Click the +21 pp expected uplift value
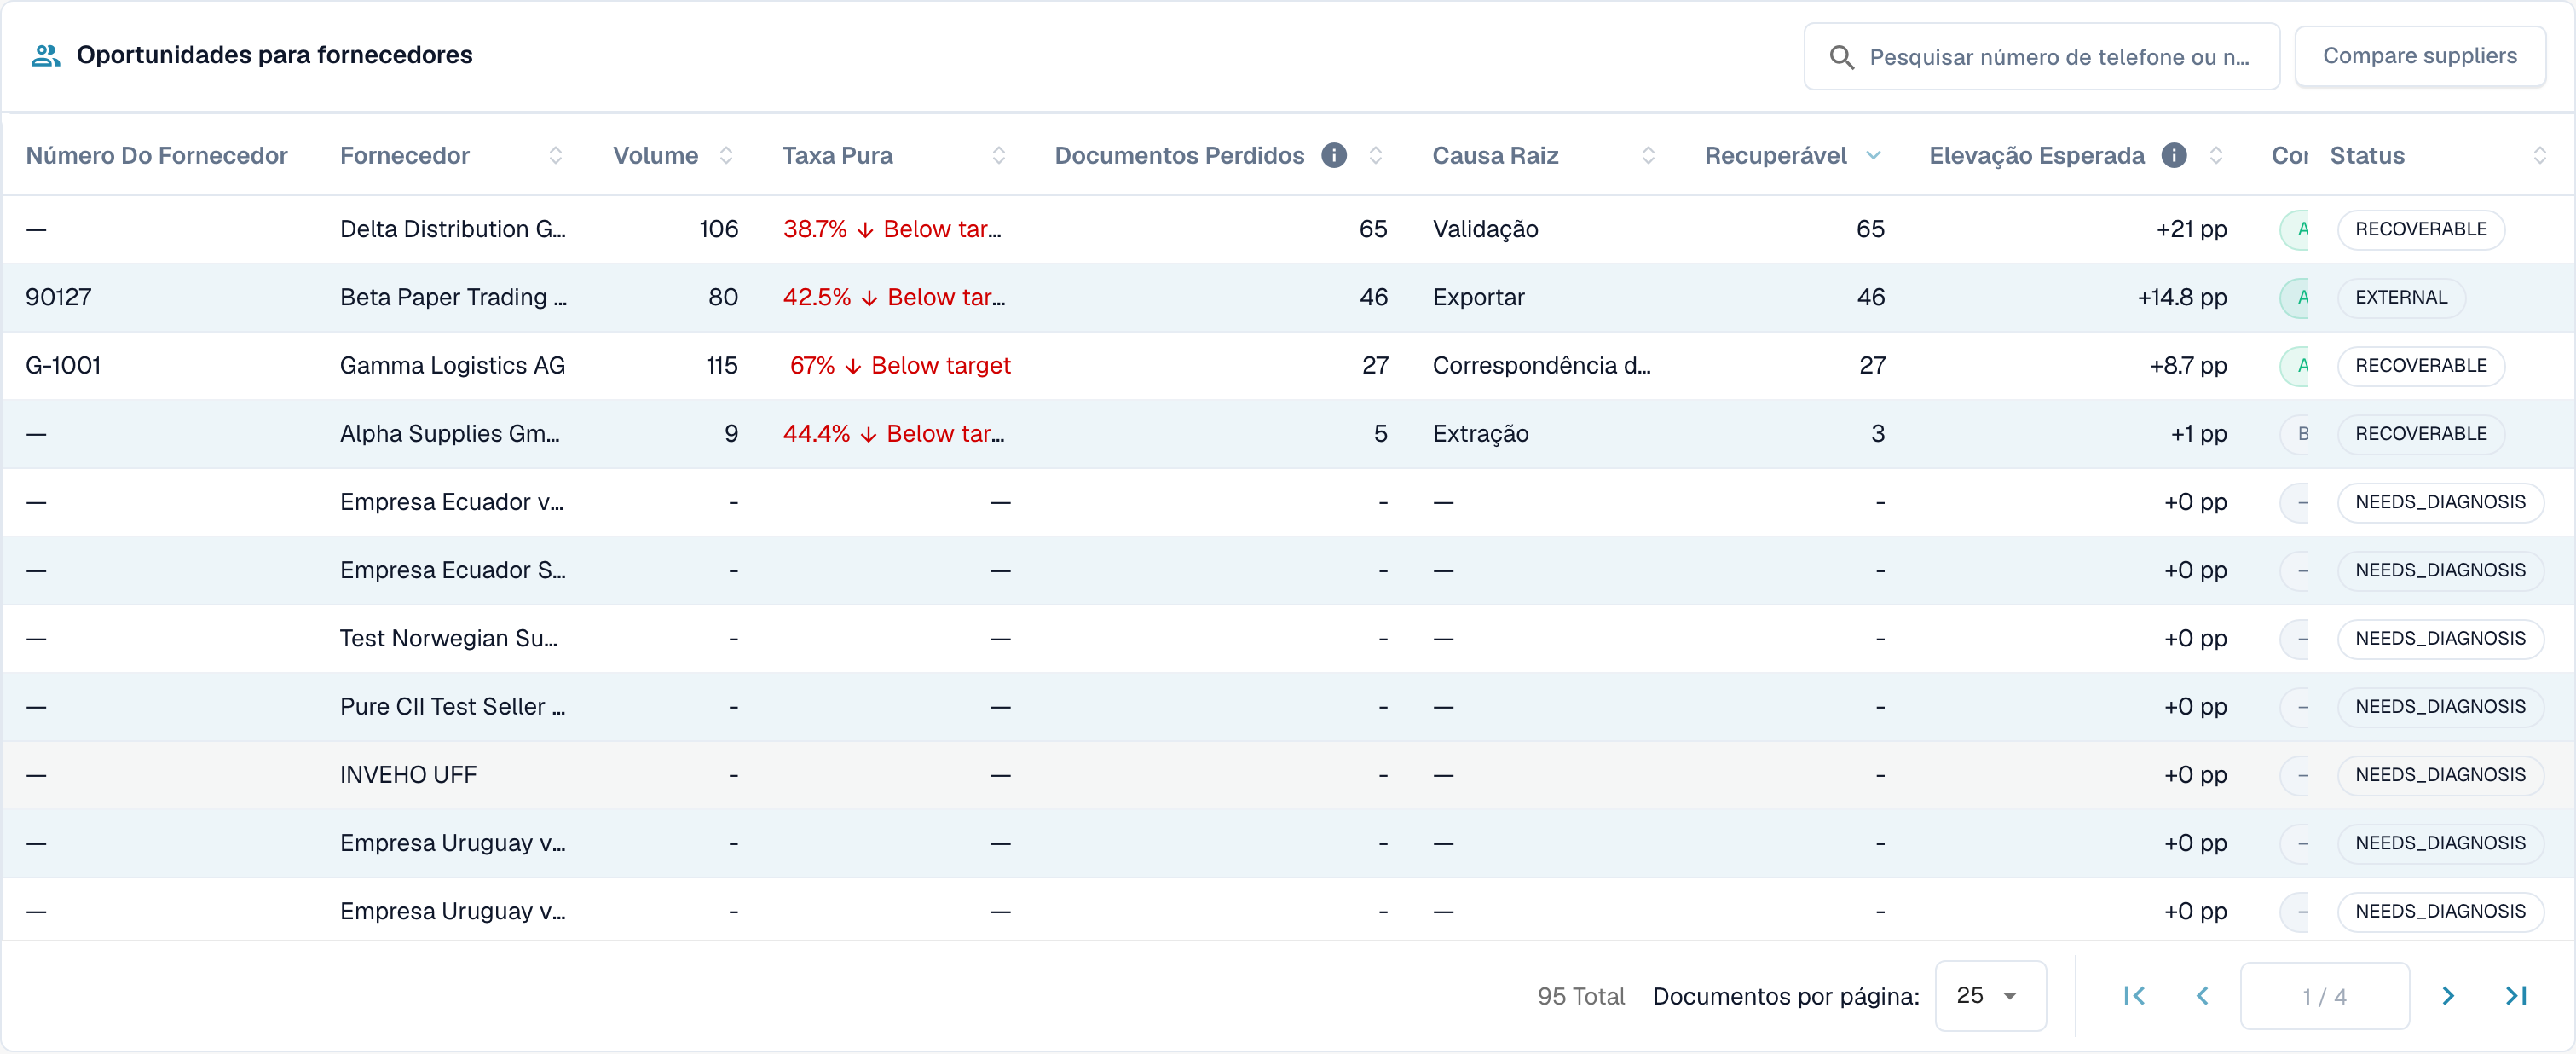2576x1054 pixels. pyautogui.click(x=2191, y=229)
